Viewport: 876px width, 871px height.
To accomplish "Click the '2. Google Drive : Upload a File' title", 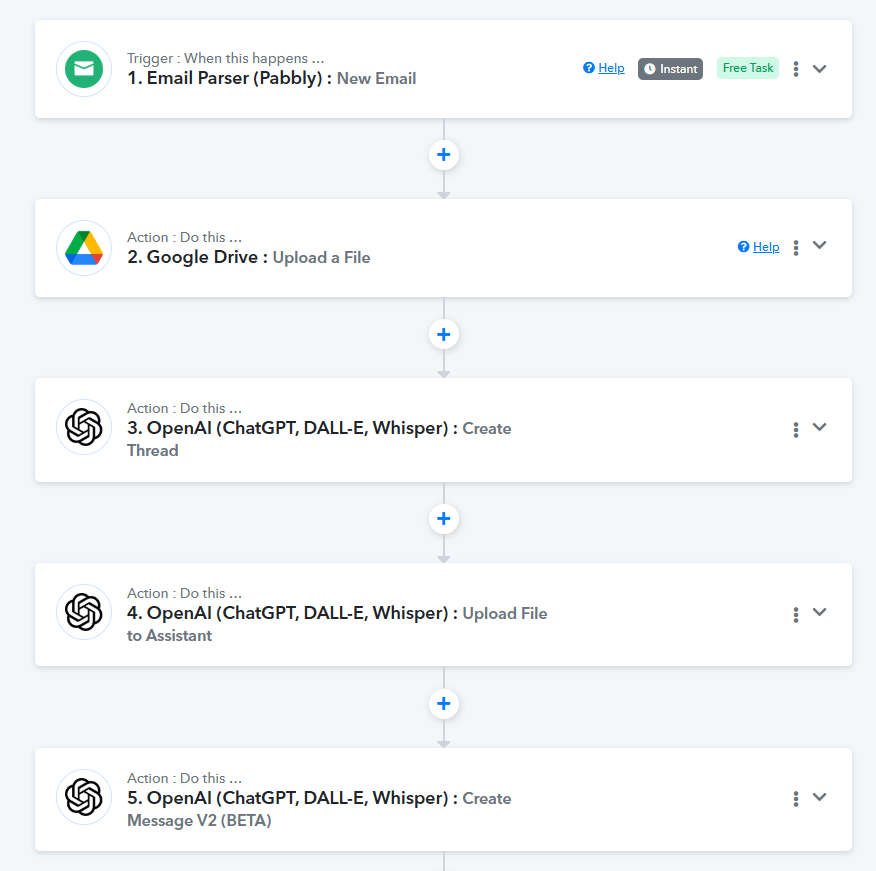I will (249, 258).
